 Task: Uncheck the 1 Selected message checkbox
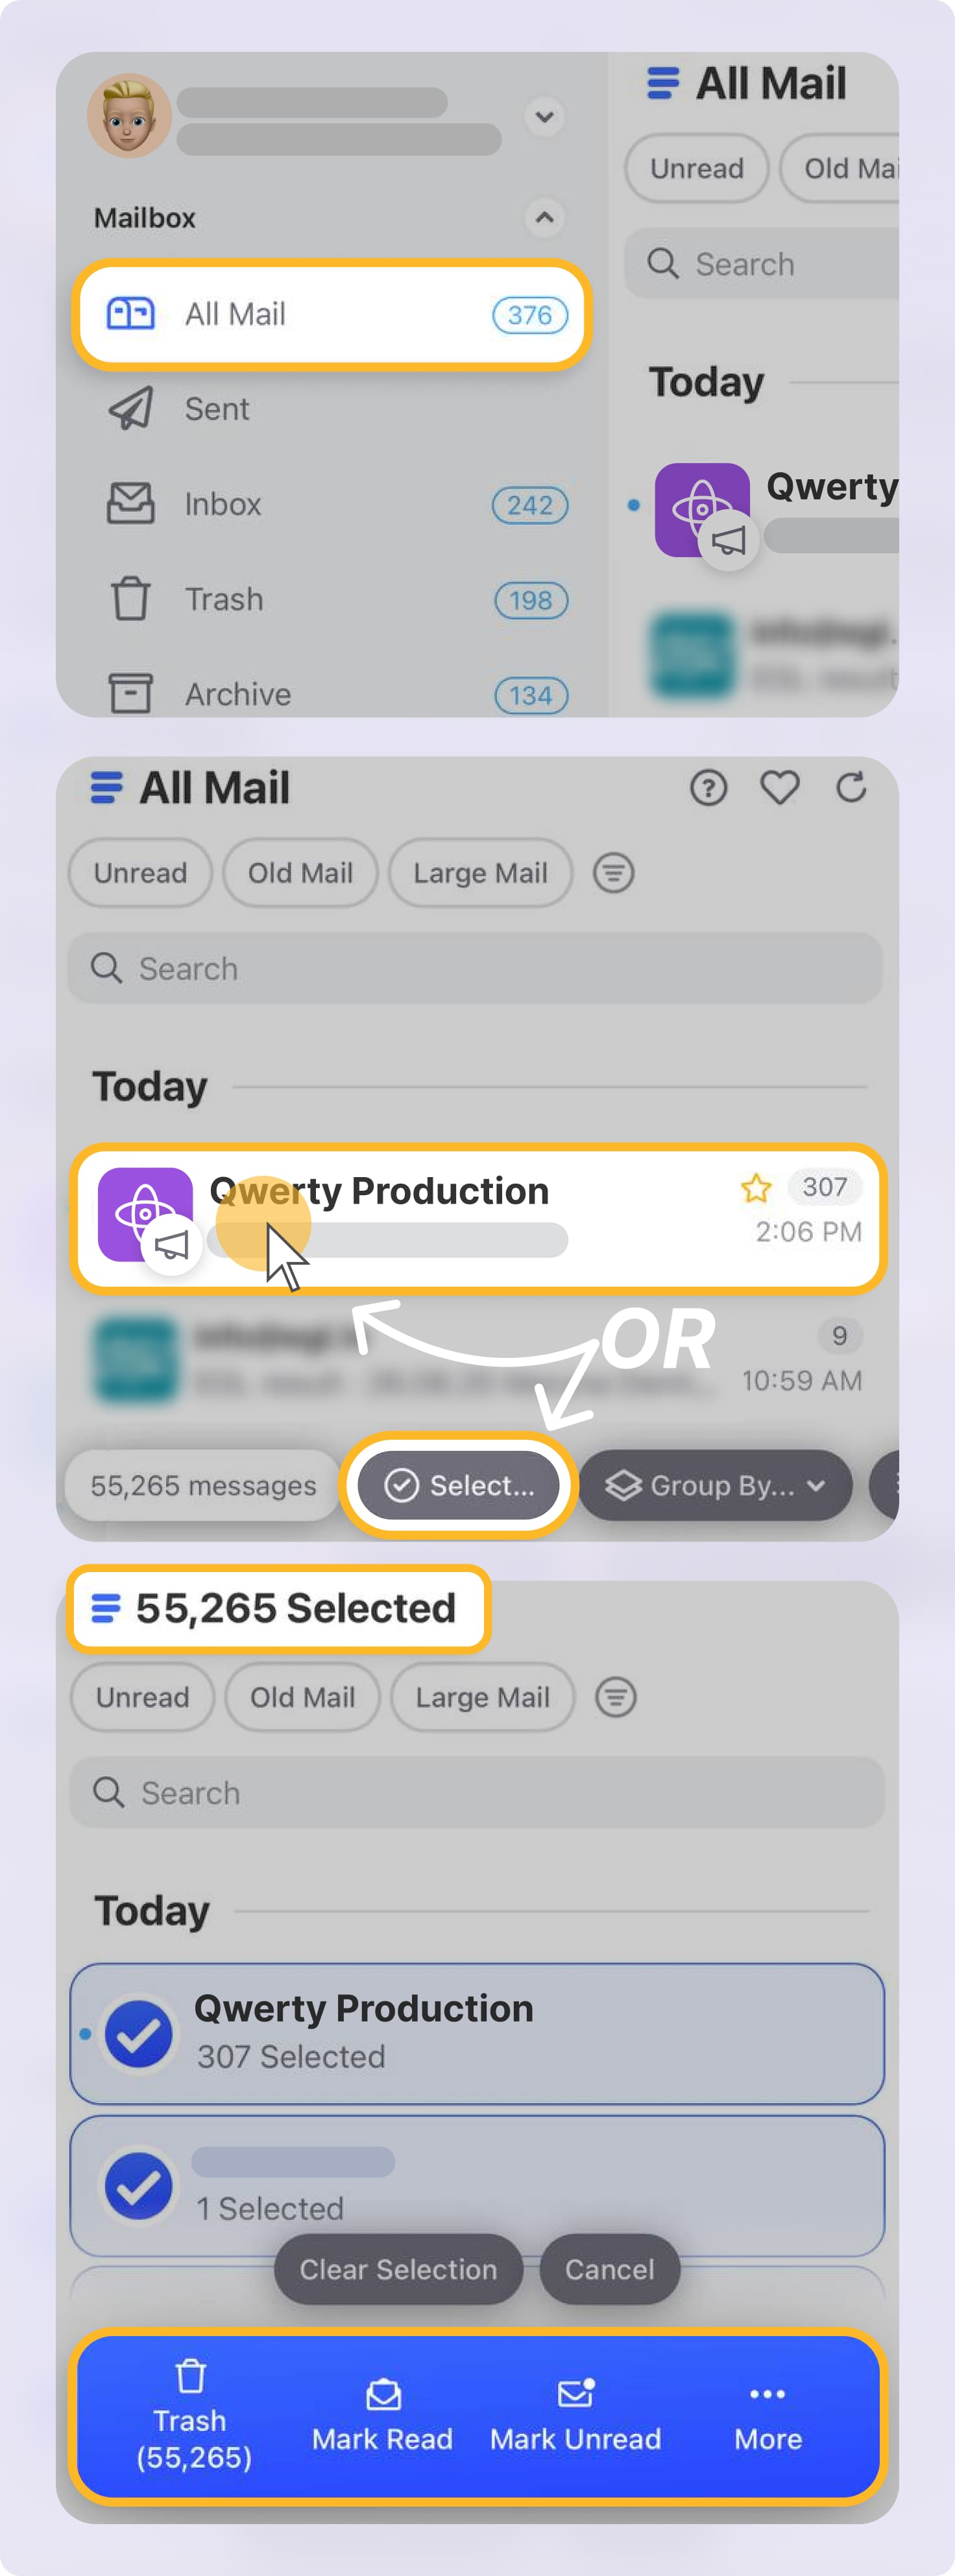(x=139, y=2186)
